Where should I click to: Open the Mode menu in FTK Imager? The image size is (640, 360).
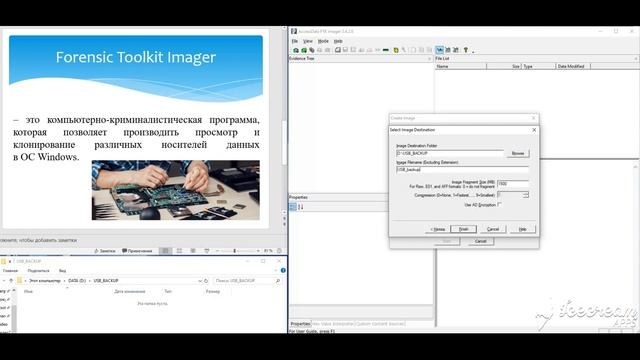(323, 41)
